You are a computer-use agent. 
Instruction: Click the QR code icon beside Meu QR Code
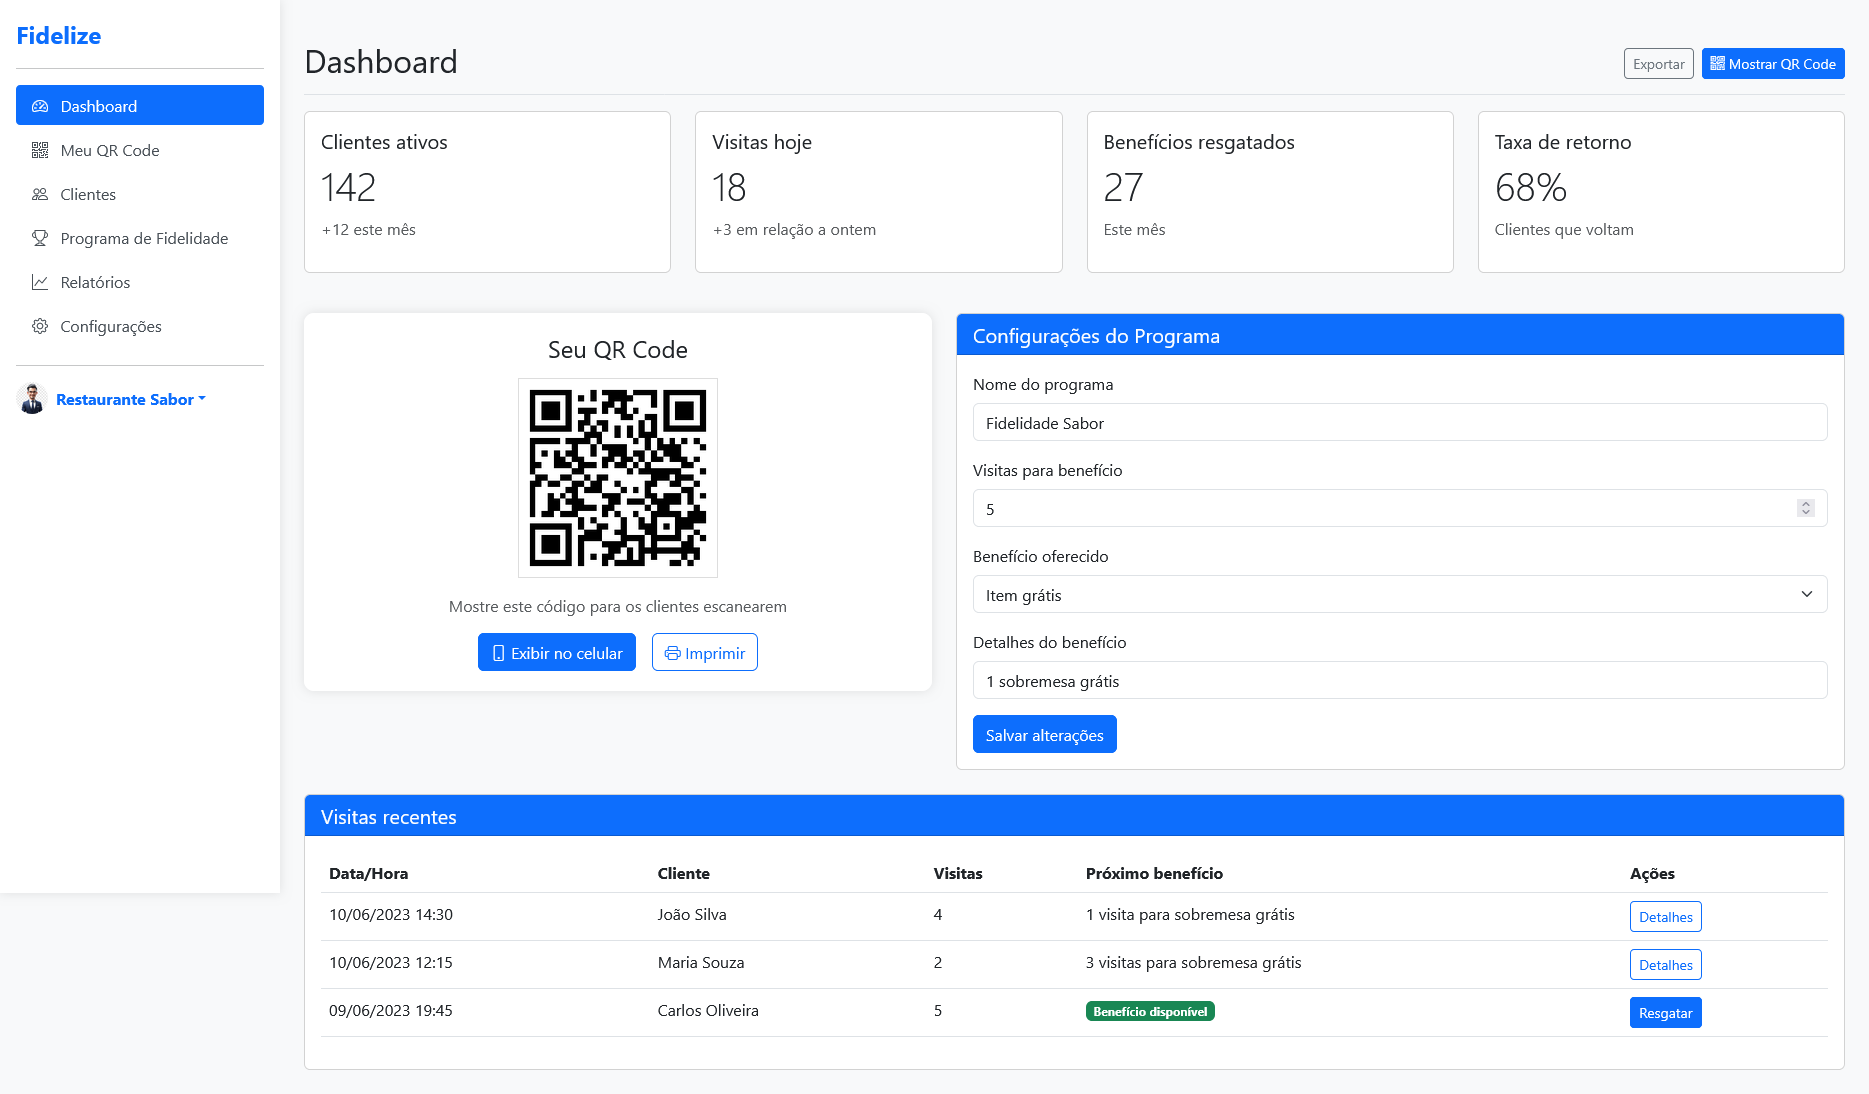tap(40, 150)
